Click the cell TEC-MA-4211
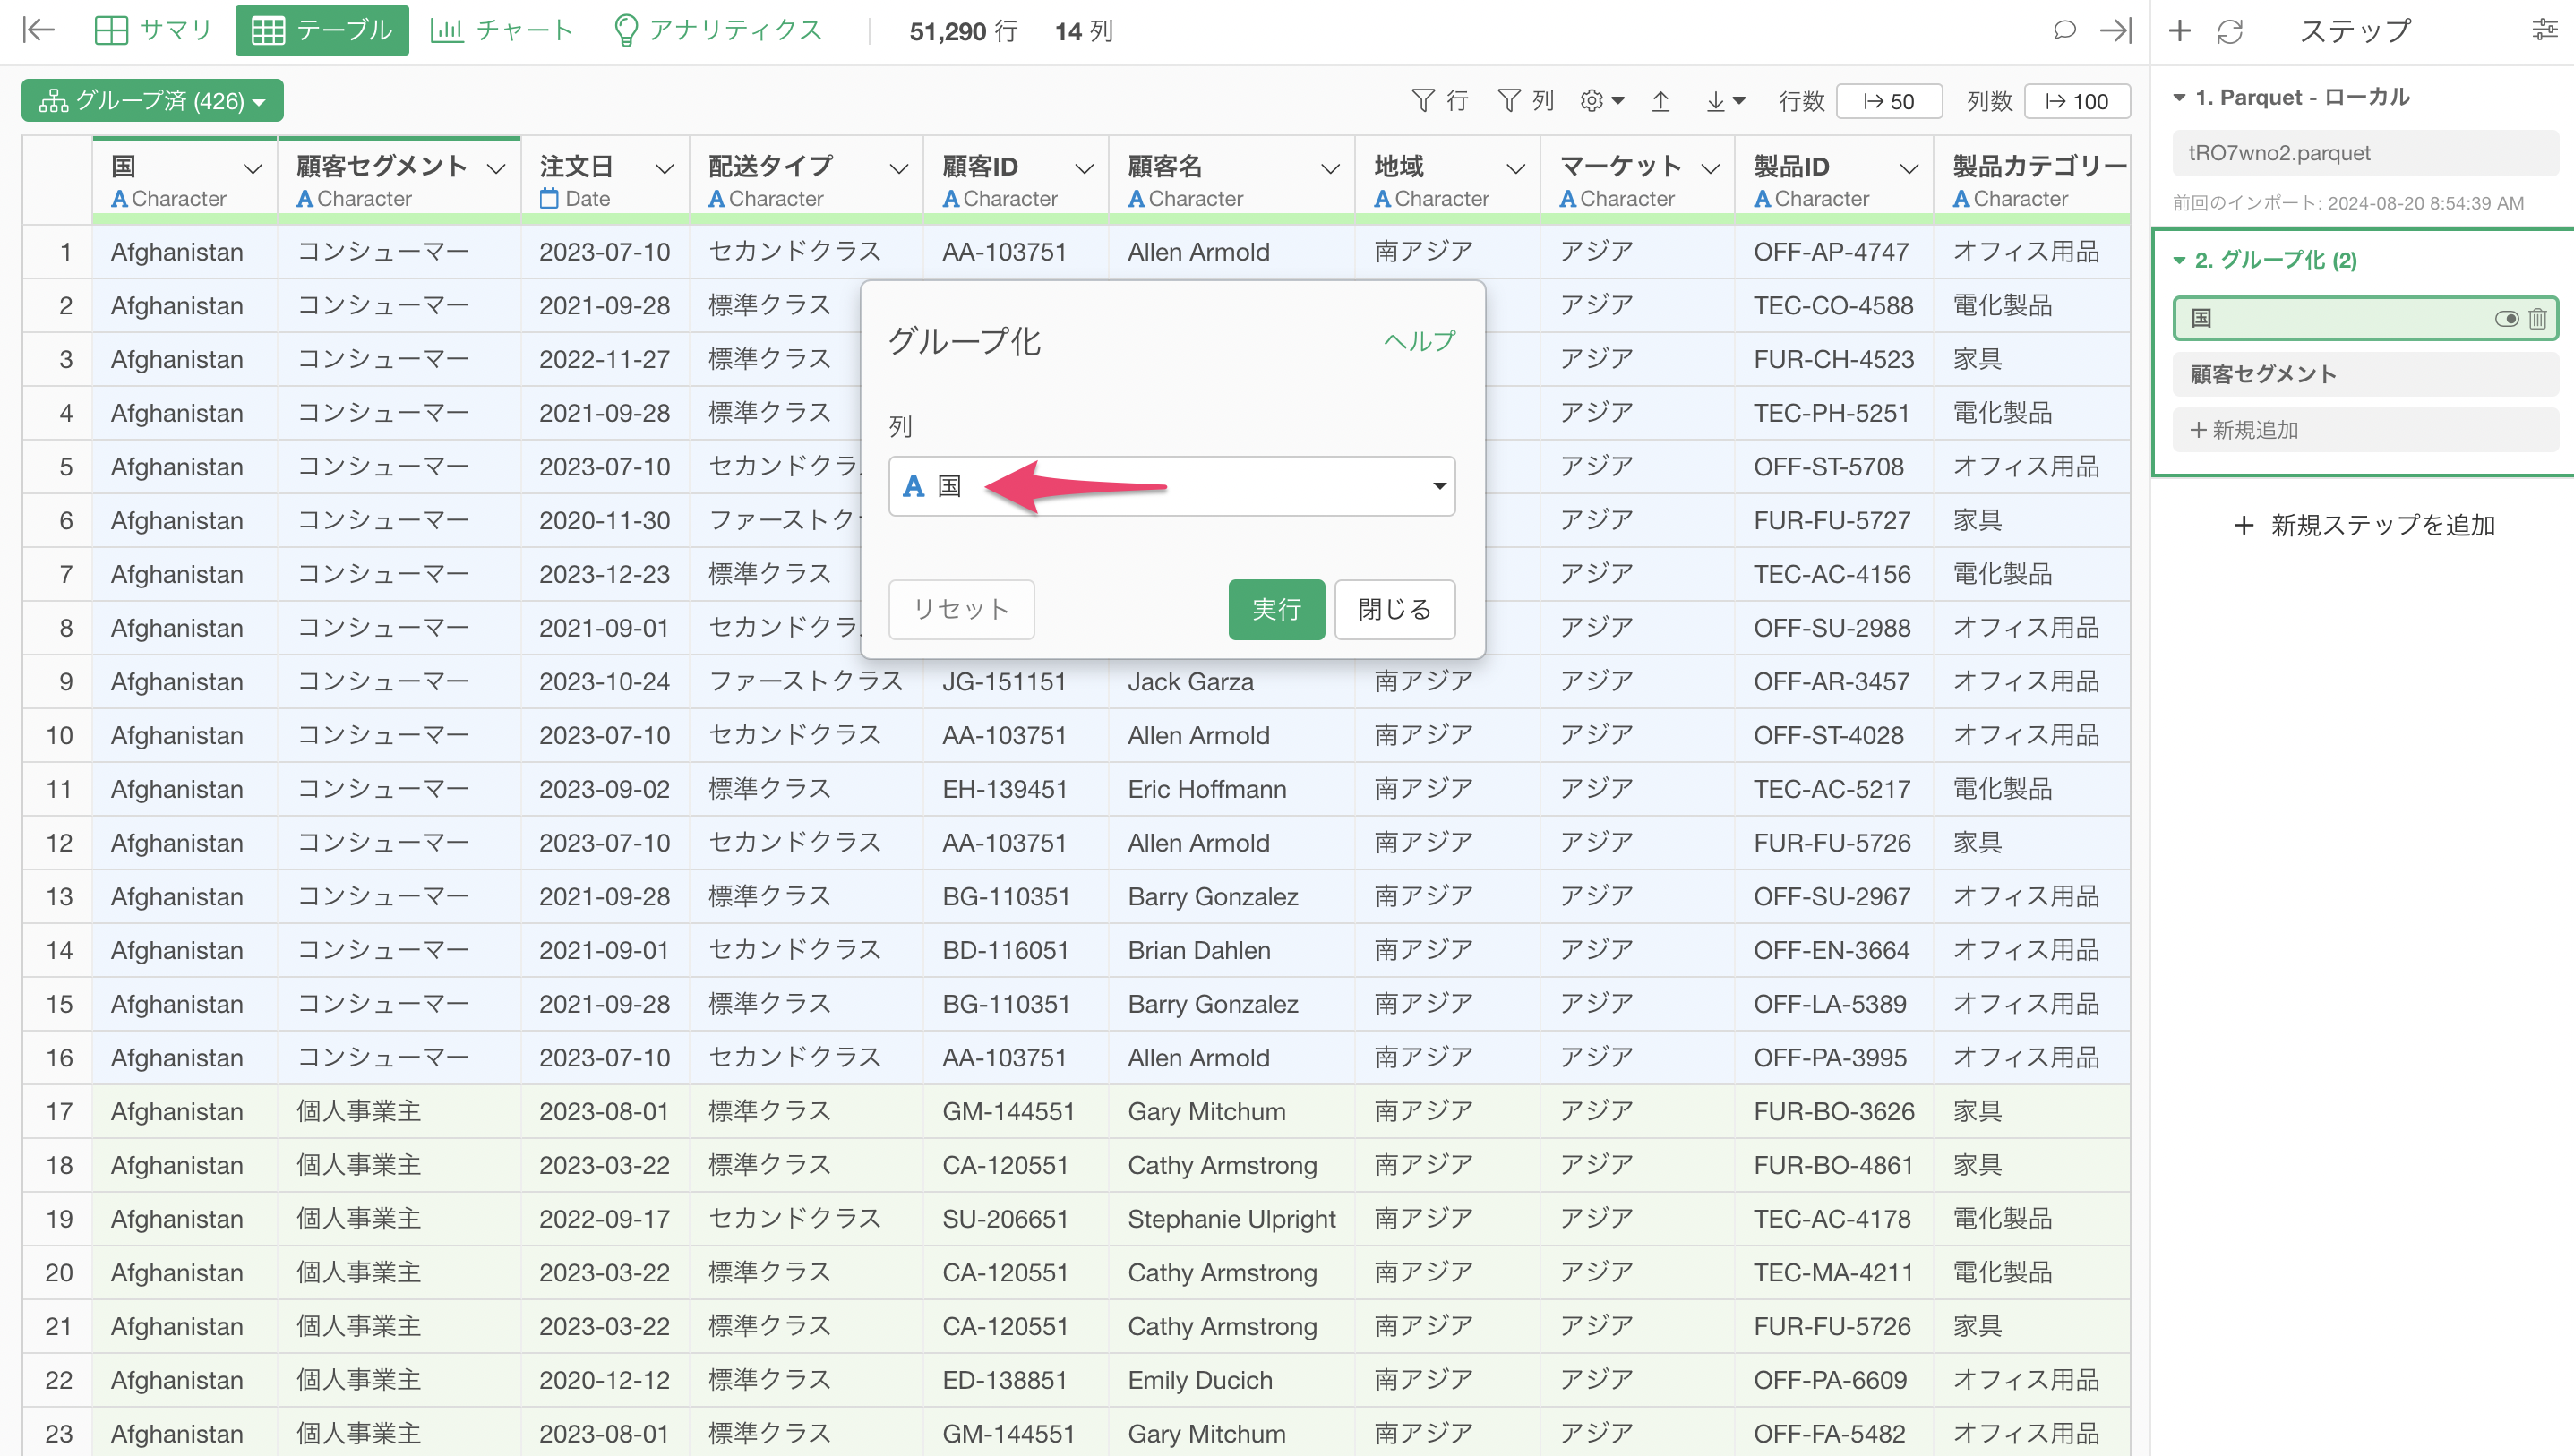Screen dimensions: 2574x1456 point(1832,1273)
